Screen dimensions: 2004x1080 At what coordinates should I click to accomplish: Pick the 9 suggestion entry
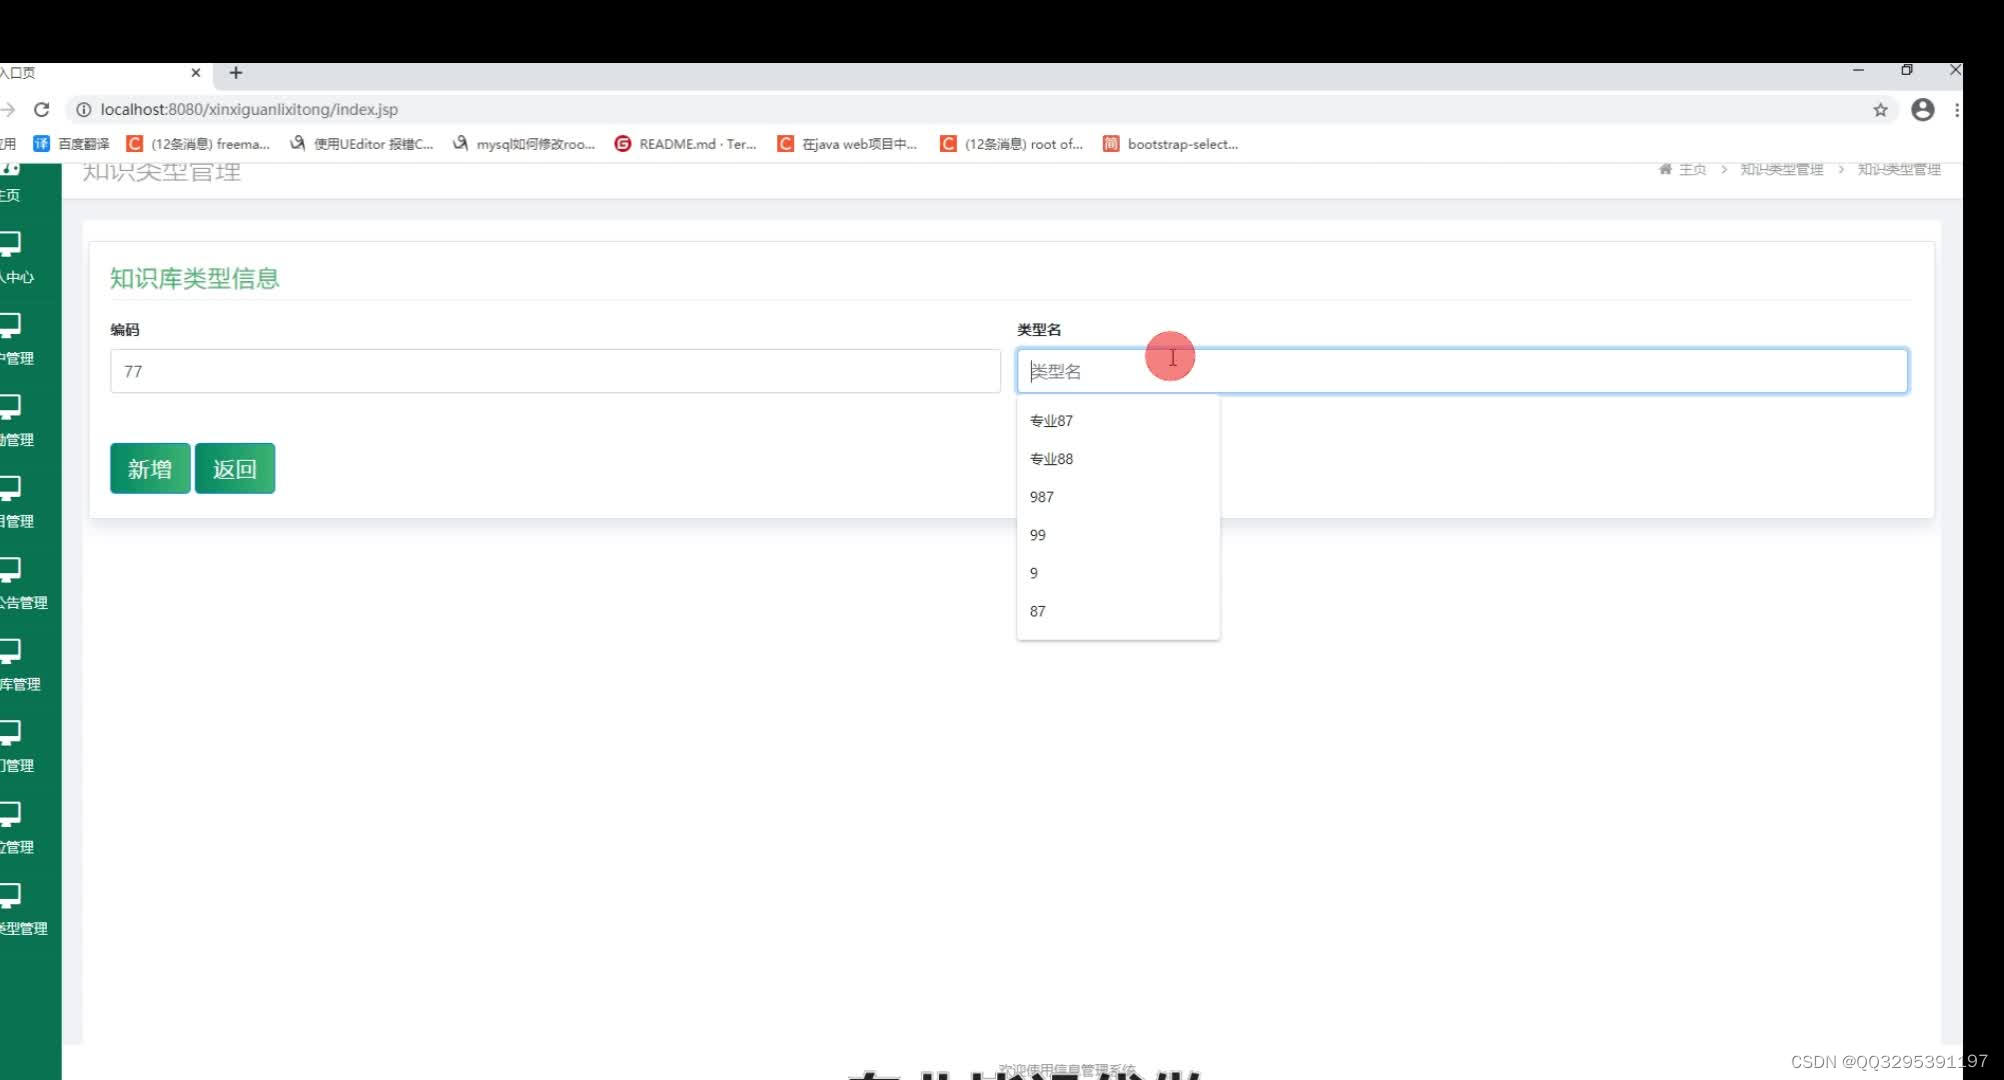[x=1118, y=573]
